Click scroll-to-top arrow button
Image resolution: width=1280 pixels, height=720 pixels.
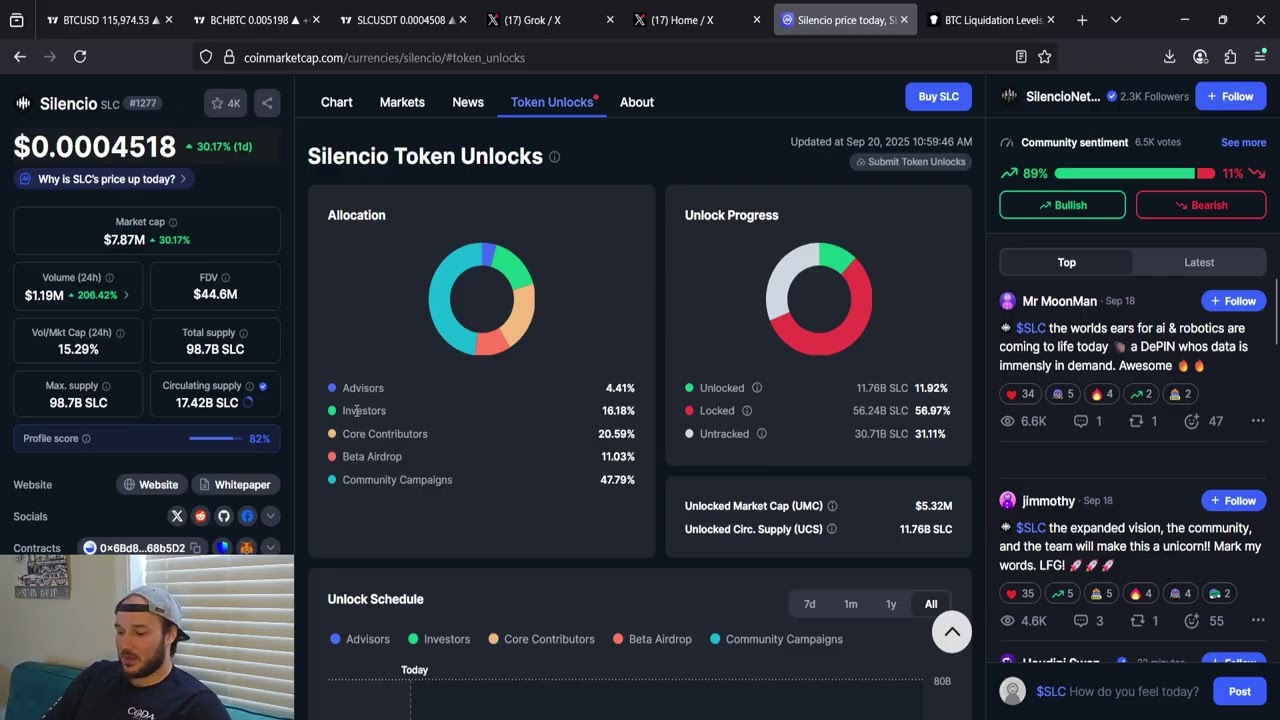952,632
